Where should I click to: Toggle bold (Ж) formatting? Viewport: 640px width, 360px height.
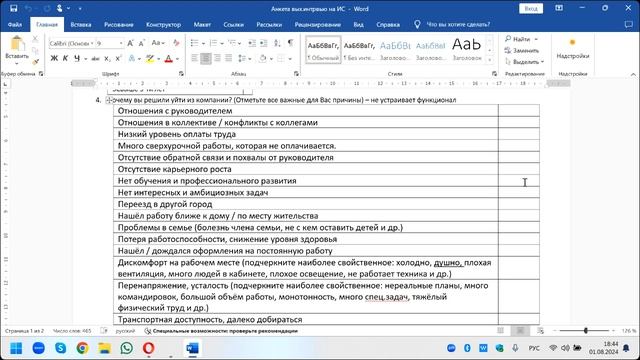pyautogui.click(x=54, y=59)
